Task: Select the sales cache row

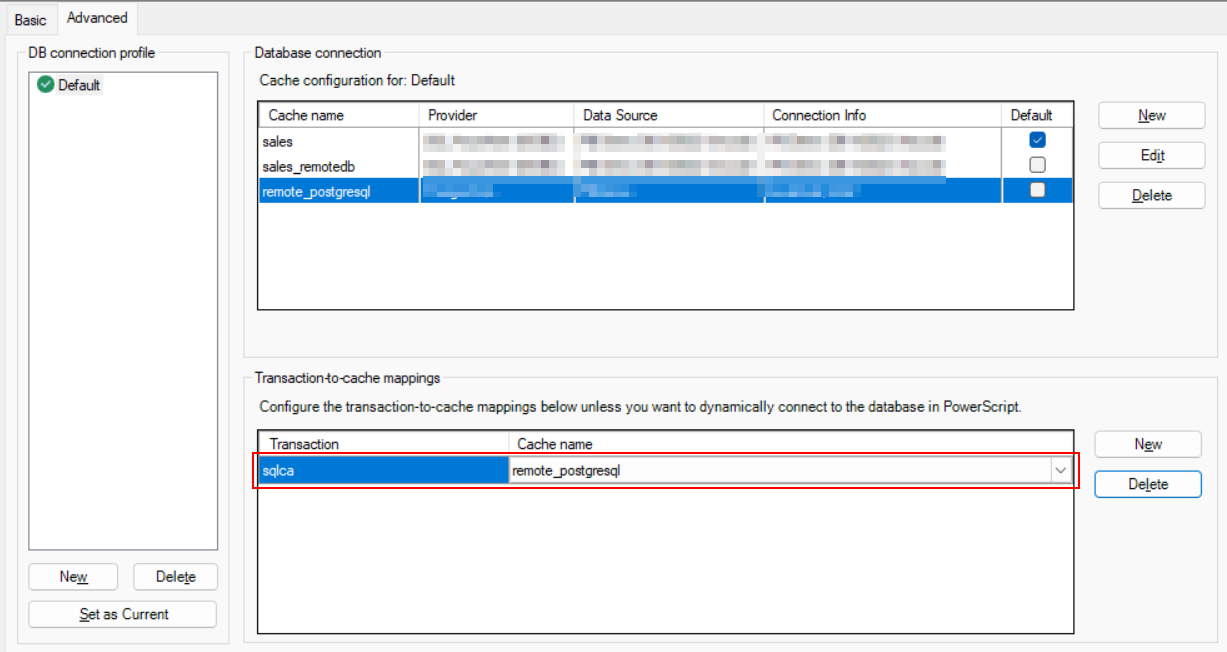Action: (x=278, y=141)
